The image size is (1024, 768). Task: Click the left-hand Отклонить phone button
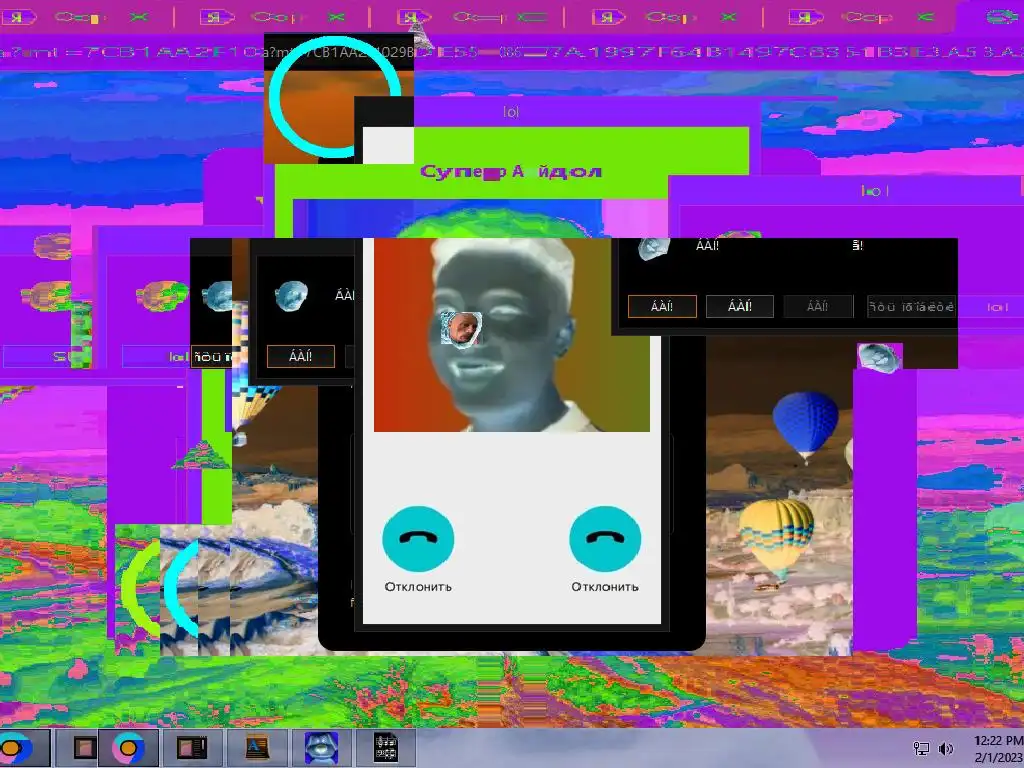[418, 539]
